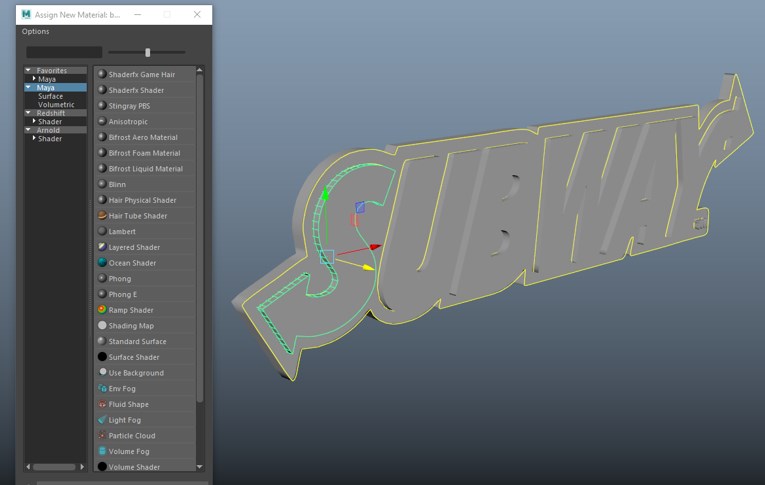Screen dimensions: 765x485
Task: Select the Stingray PBS material icon
Action: 102,105
